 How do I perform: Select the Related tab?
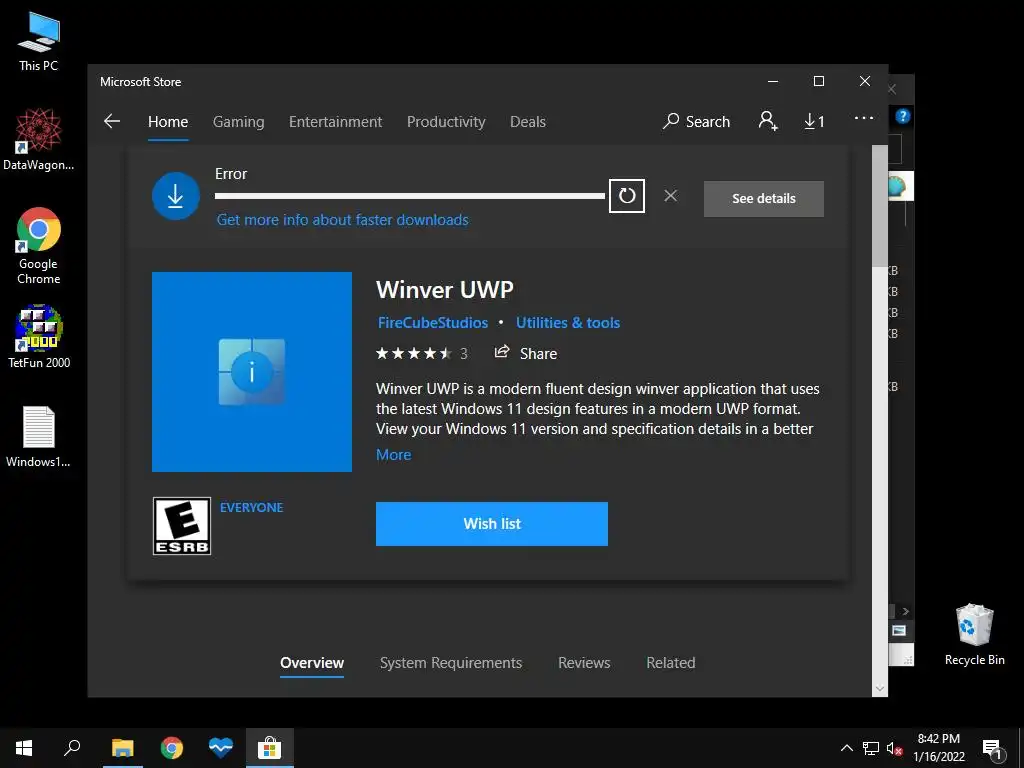pos(671,663)
